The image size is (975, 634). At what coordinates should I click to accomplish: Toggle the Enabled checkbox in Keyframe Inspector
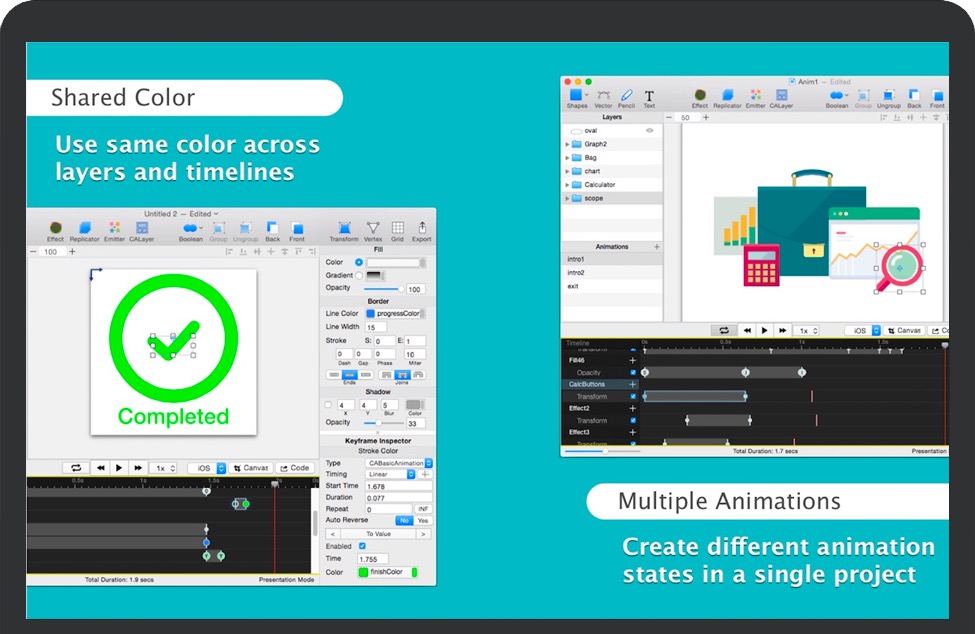coord(362,546)
